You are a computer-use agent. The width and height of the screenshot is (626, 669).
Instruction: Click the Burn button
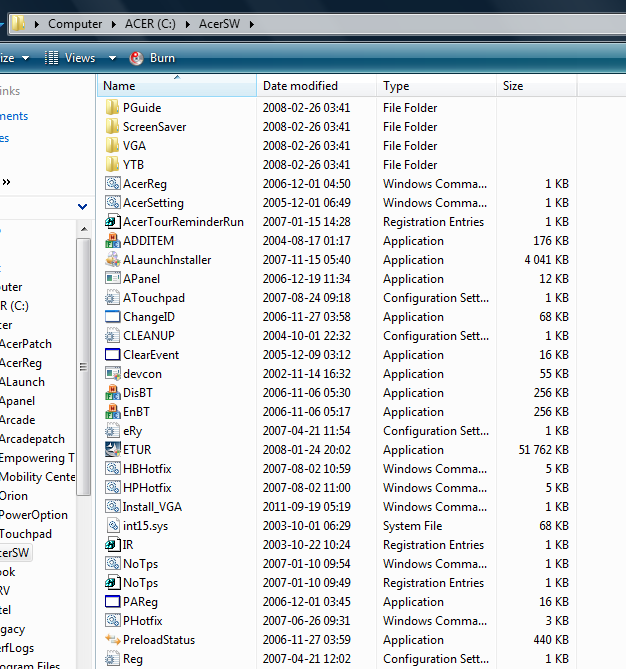pos(152,58)
